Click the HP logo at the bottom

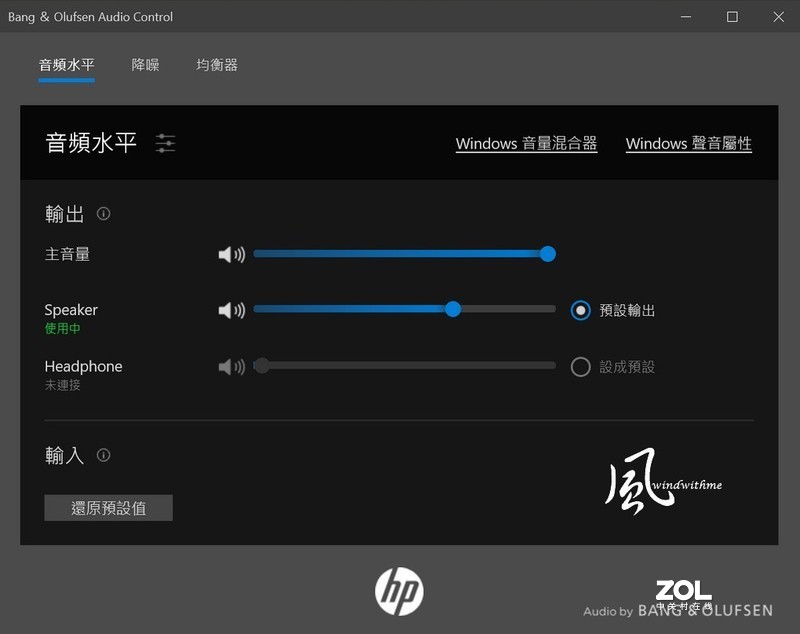pos(398,590)
